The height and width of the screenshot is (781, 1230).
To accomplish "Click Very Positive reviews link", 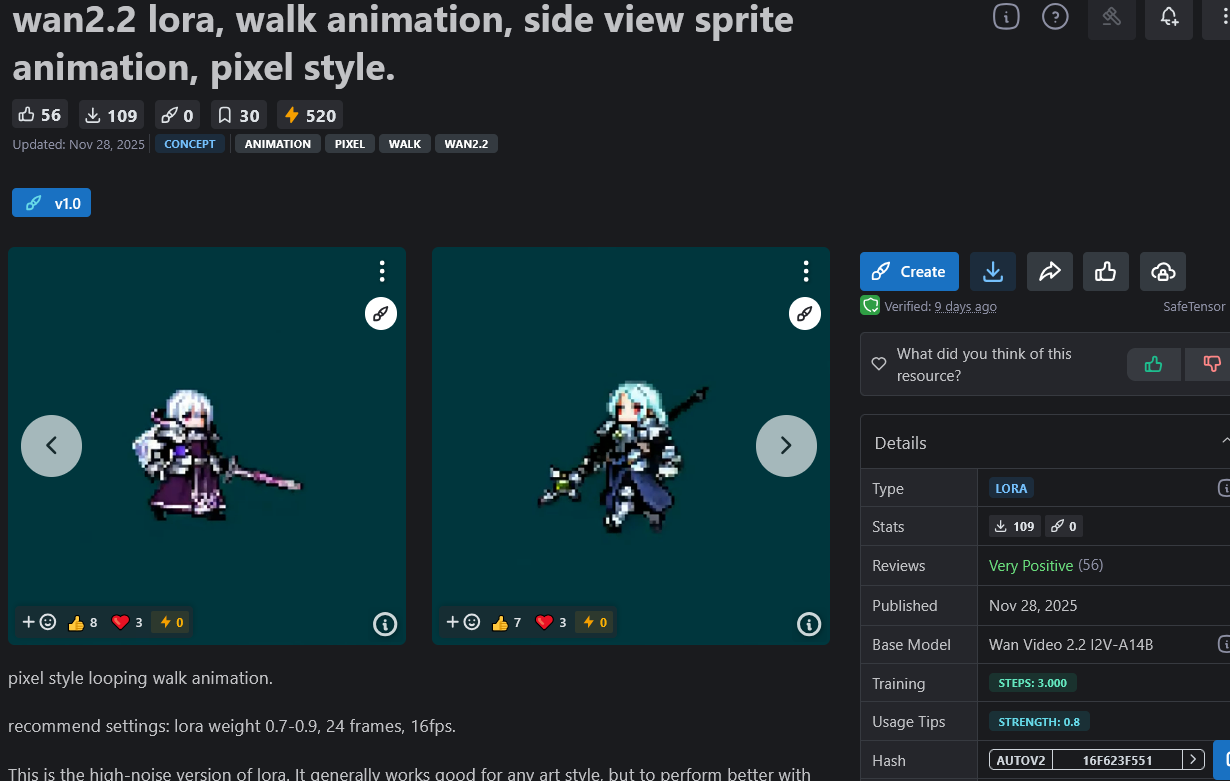I will (1031, 566).
